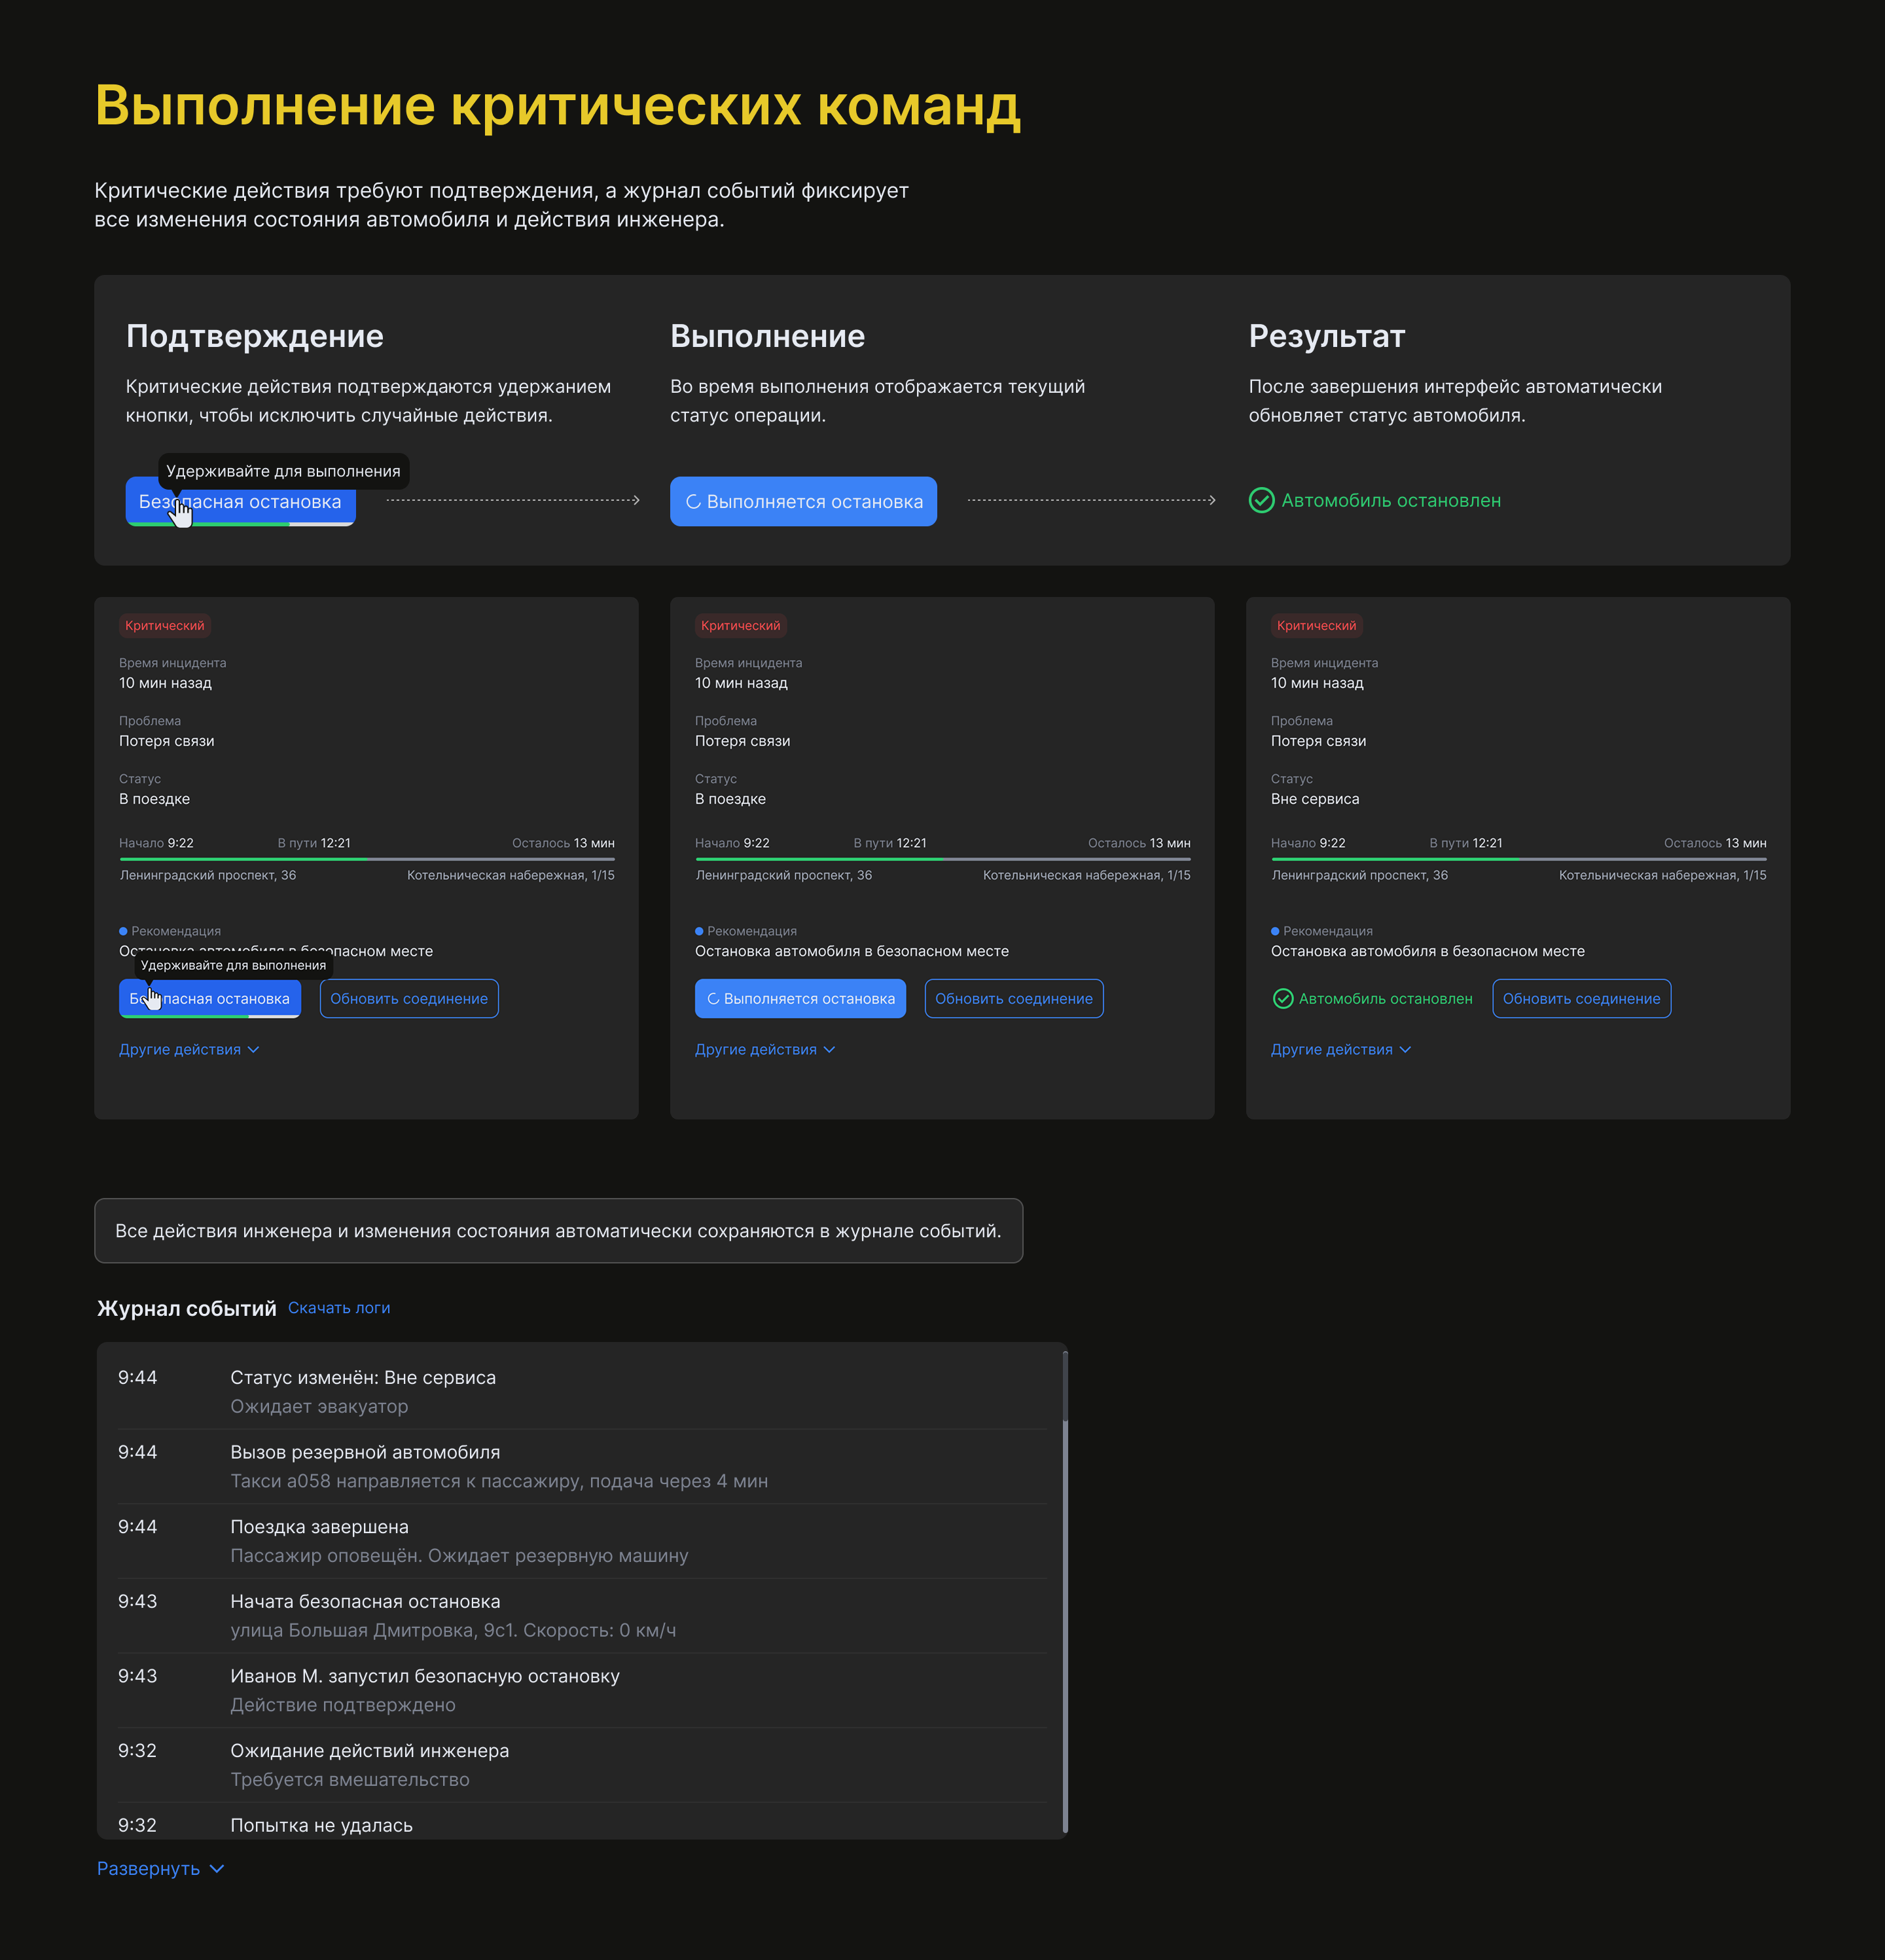
Task: Expand 'Другие действия' in the first card
Action: (x=189, y=1050)
